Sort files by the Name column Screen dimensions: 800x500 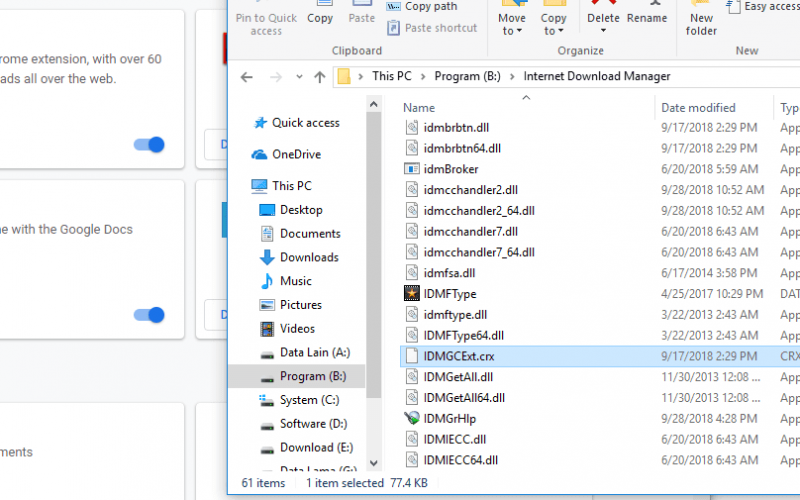[419, 108]
